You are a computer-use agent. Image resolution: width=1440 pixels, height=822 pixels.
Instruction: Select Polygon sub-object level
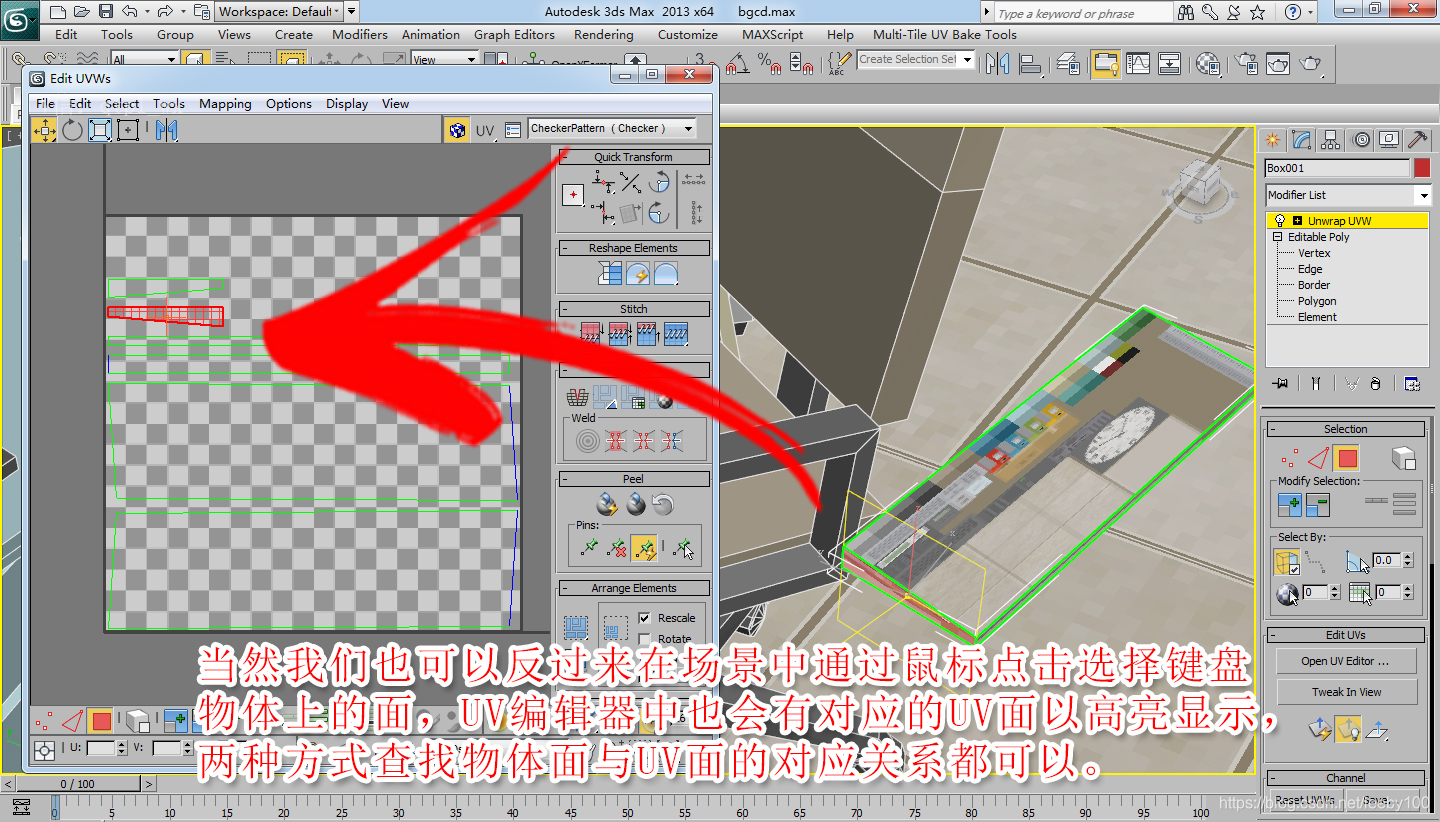point(1317,301)
